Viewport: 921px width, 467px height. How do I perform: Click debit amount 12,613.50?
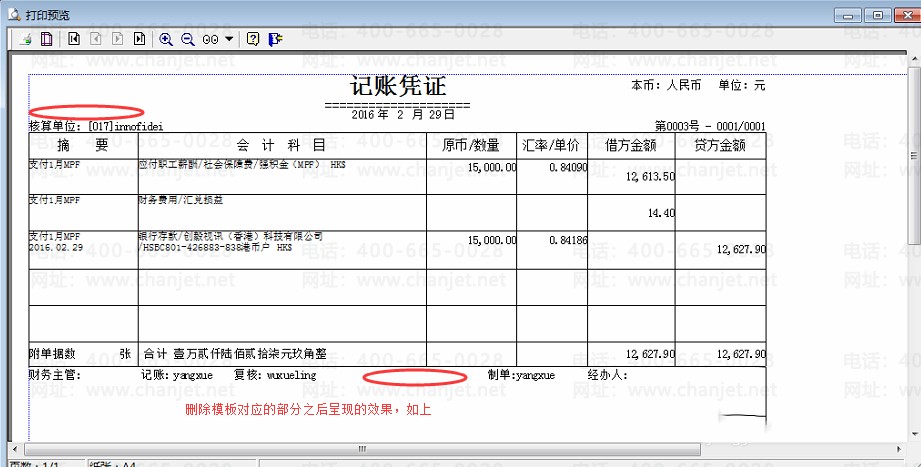(650, 177)
